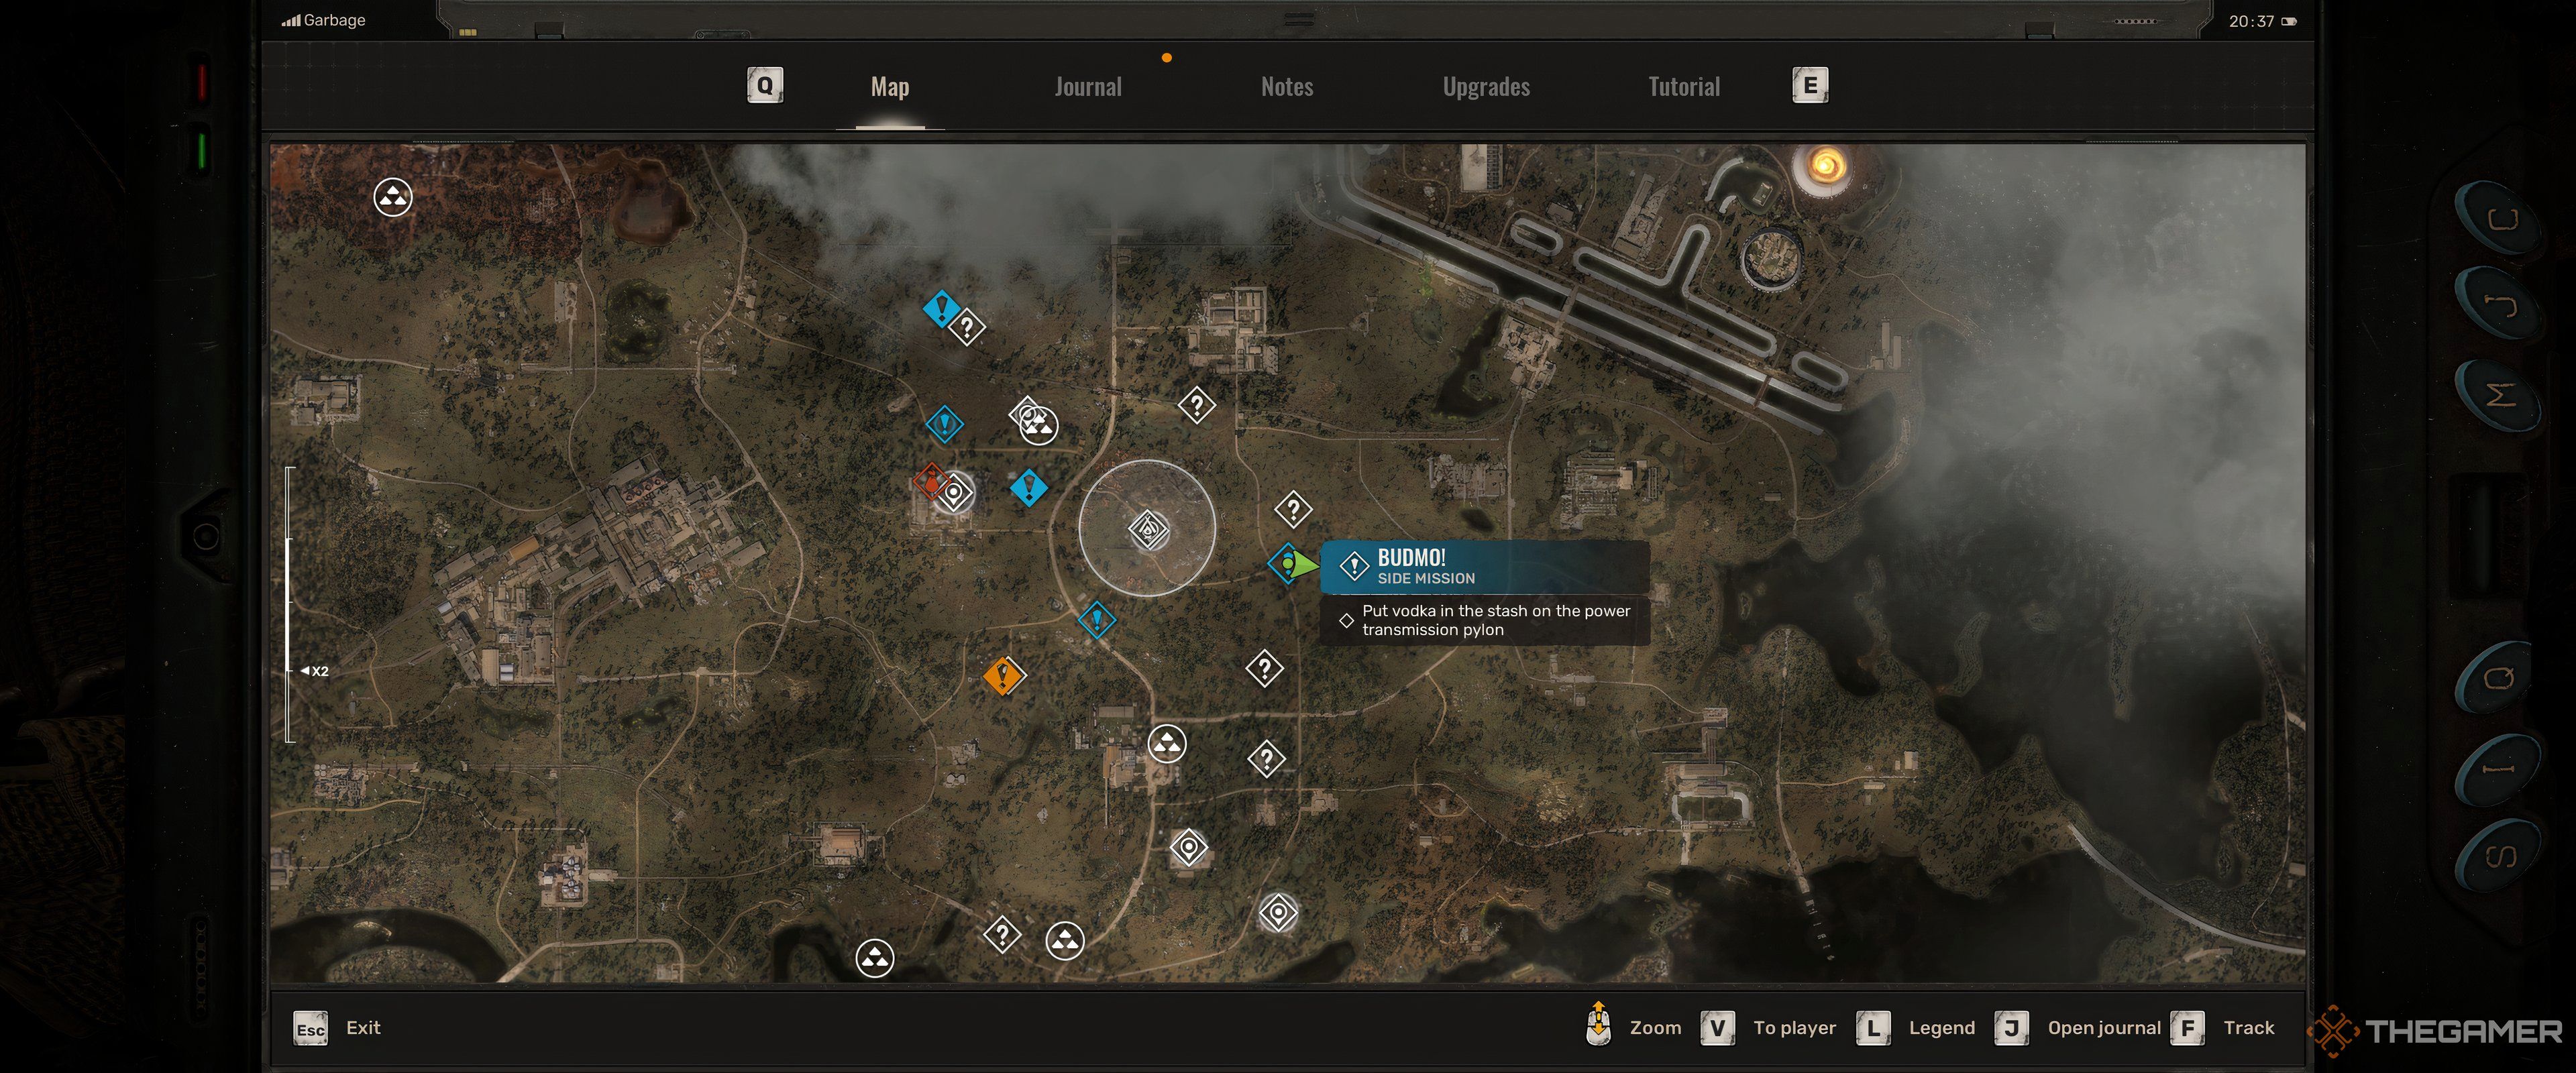Toggle the E panel on right
2576x1073 pixels.
(1807, 84)
